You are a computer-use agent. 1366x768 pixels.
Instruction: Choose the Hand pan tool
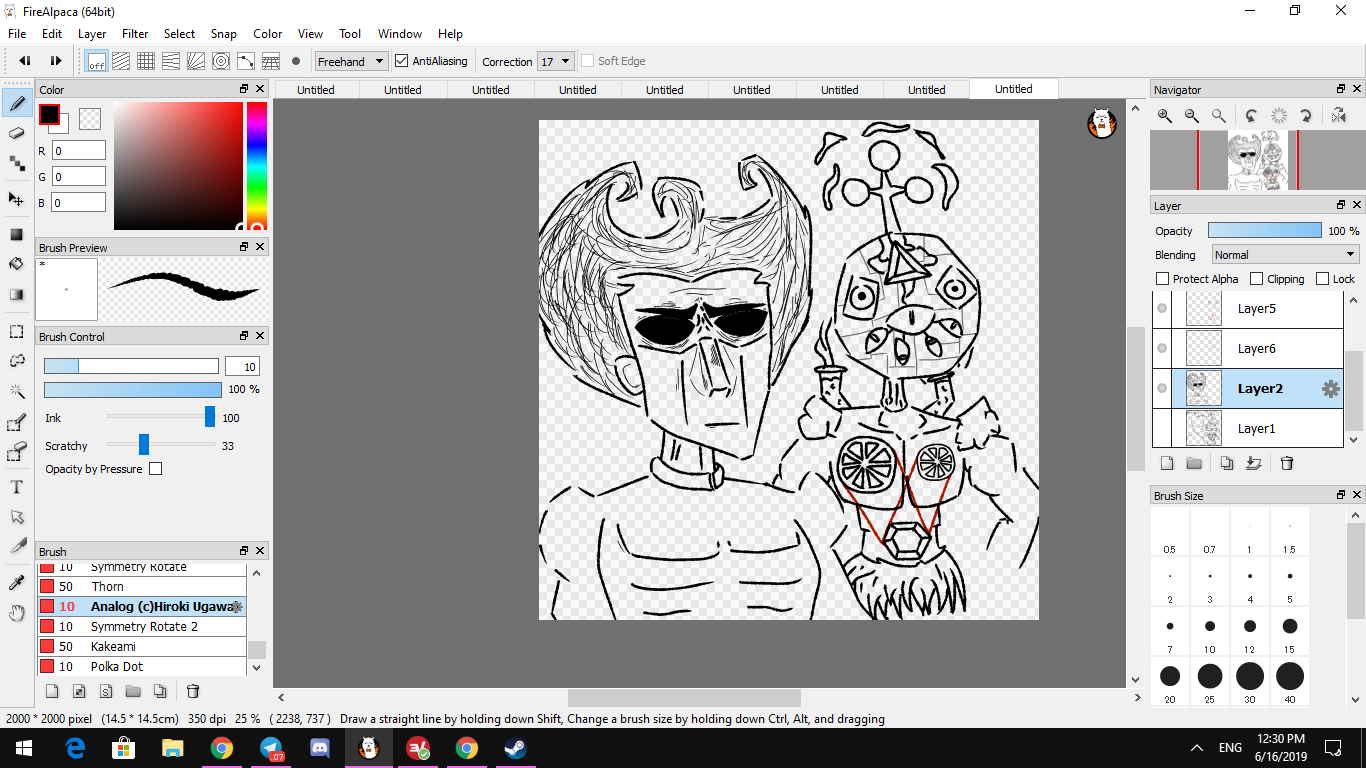tap(16, 613)
